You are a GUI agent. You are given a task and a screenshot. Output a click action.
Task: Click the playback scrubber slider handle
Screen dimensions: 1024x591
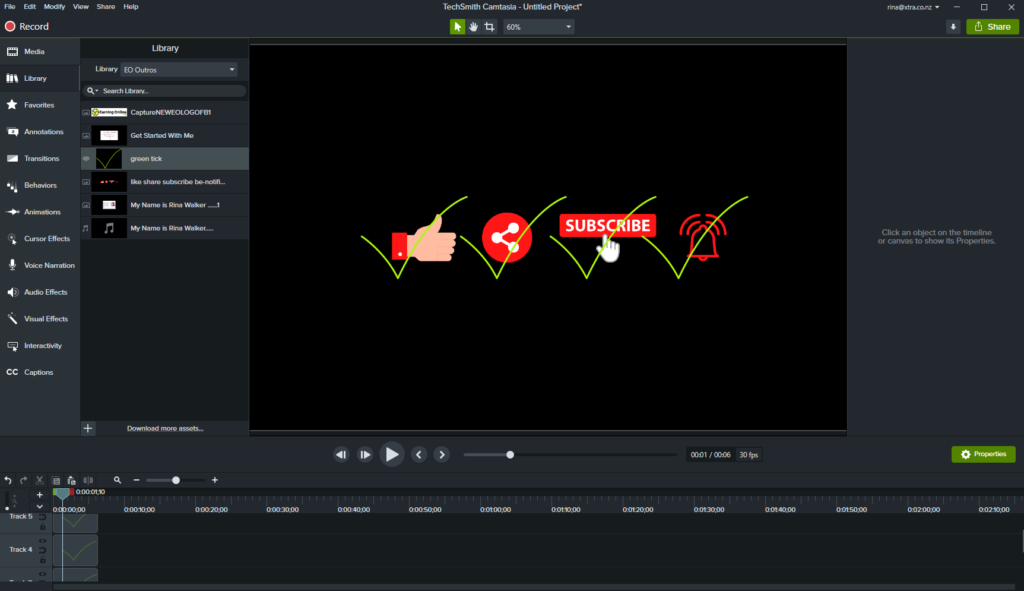(510, 455)
